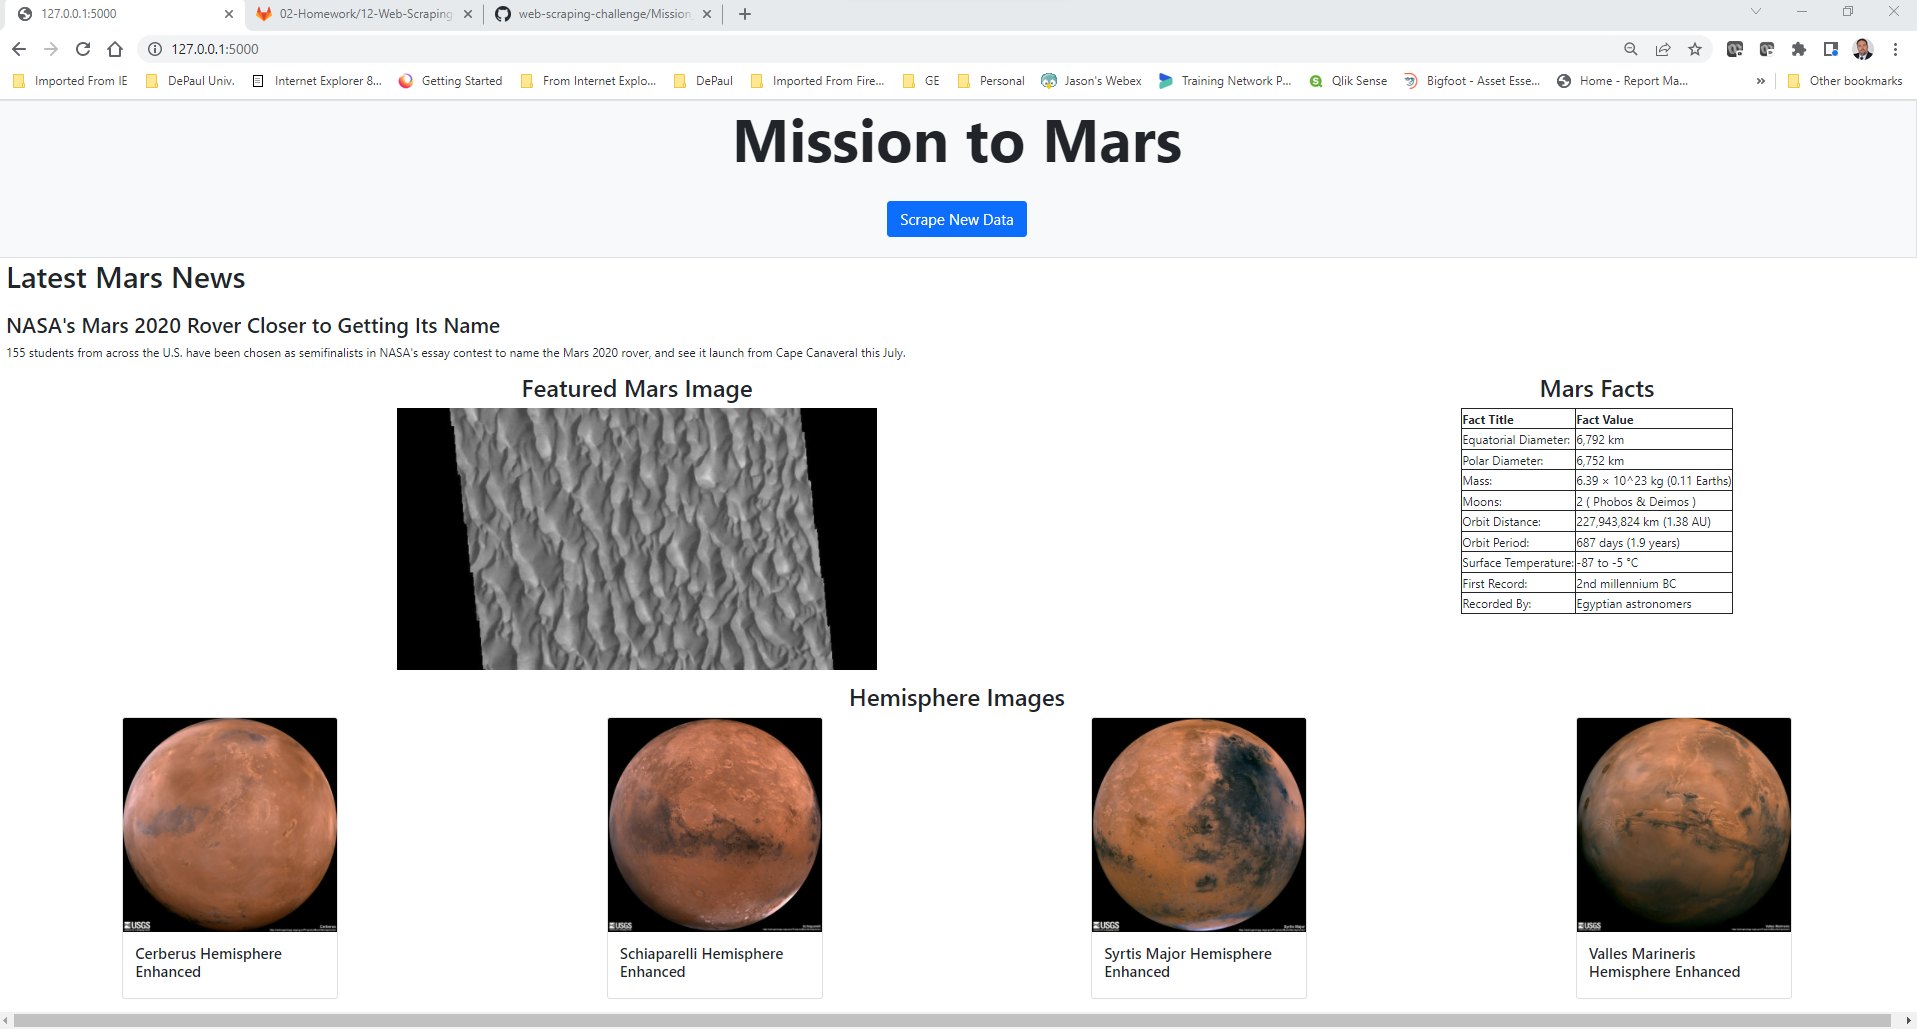
Task: Click the zoom magnifier in the address bar
Action: pyautogui.click(x=1630, y=48)
